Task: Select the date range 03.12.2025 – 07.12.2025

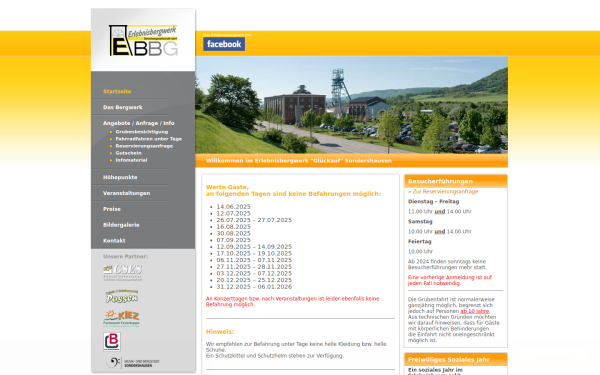Action: tap(254, 274)
